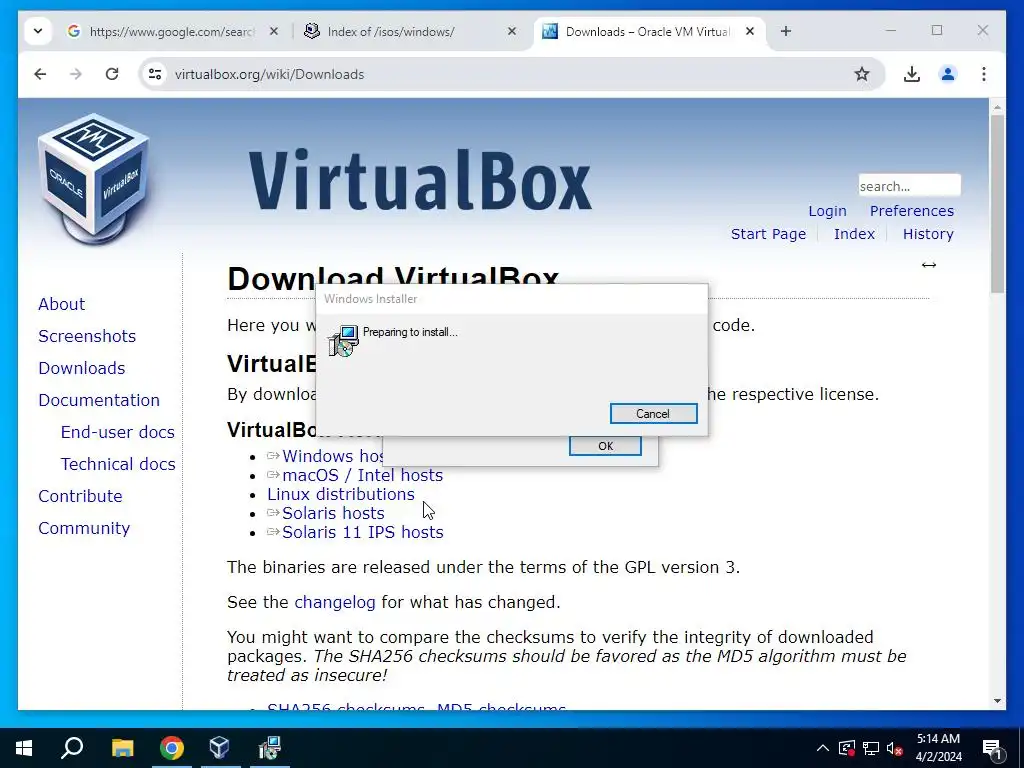The height and width of the screenshot is (768, 1024).
Task: Open the notification center icon
Action: [x=993, y=748]
